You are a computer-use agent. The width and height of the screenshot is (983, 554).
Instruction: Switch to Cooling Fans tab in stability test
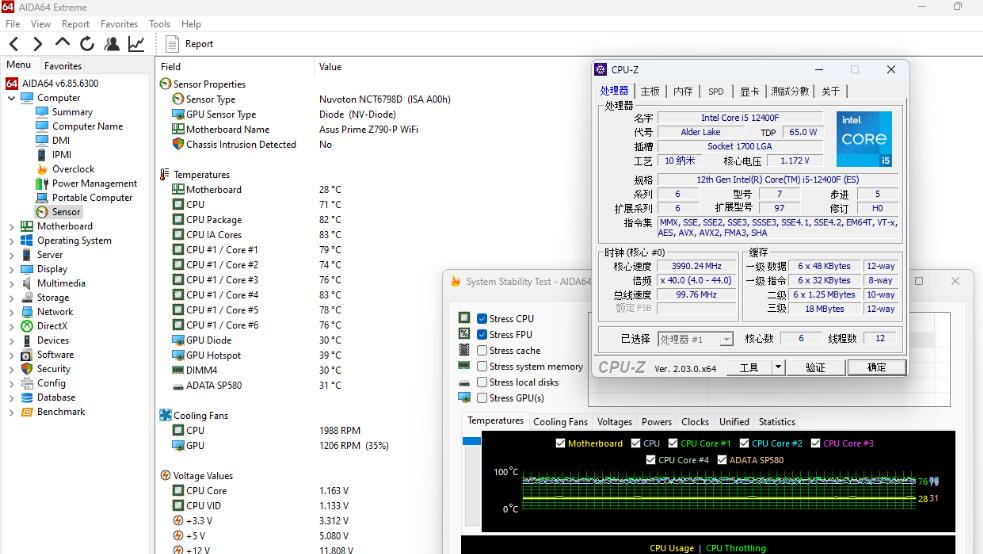point(560,422)
